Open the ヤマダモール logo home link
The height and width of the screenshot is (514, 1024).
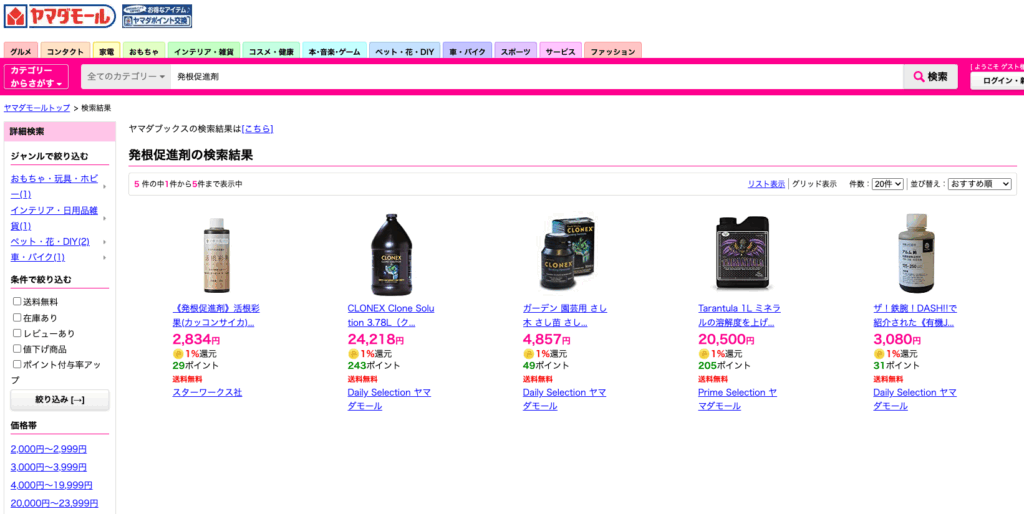pos(60,16)
